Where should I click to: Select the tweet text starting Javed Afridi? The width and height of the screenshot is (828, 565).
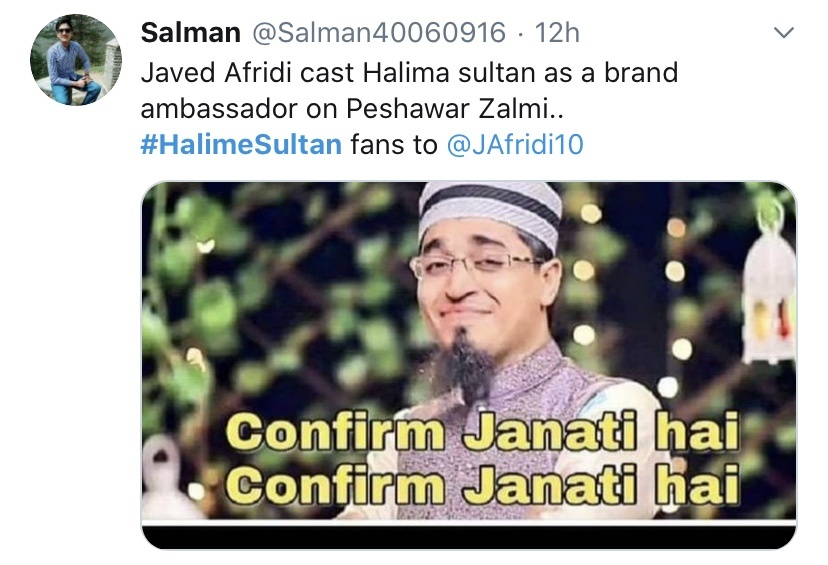[x=409, y=90]
